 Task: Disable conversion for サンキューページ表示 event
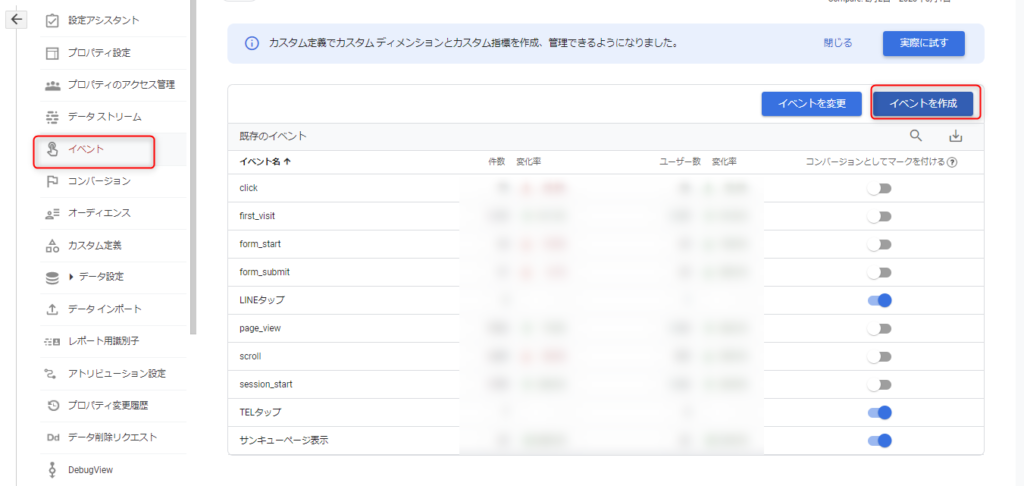pyautogui.click(x=880, y=441)
